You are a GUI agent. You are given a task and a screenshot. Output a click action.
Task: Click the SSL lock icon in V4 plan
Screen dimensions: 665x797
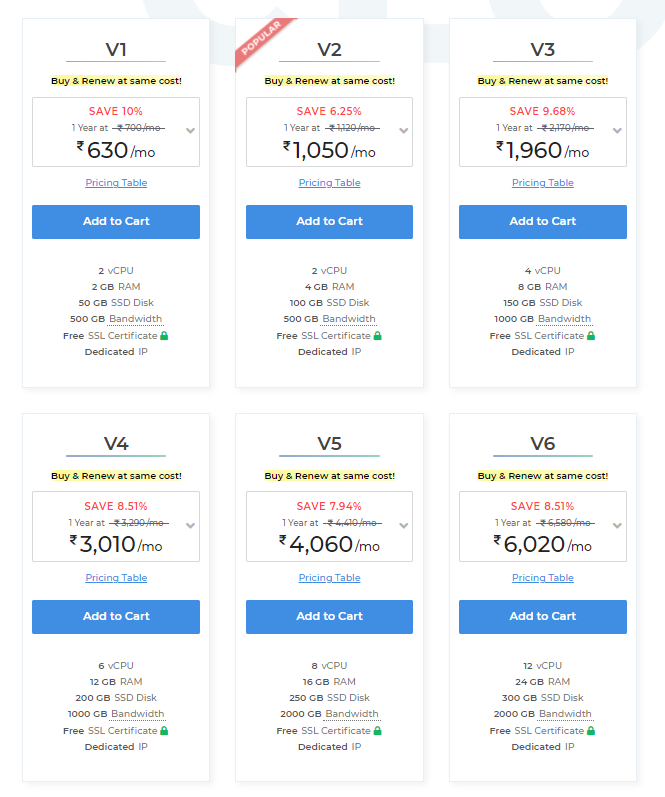click(164, 731)
